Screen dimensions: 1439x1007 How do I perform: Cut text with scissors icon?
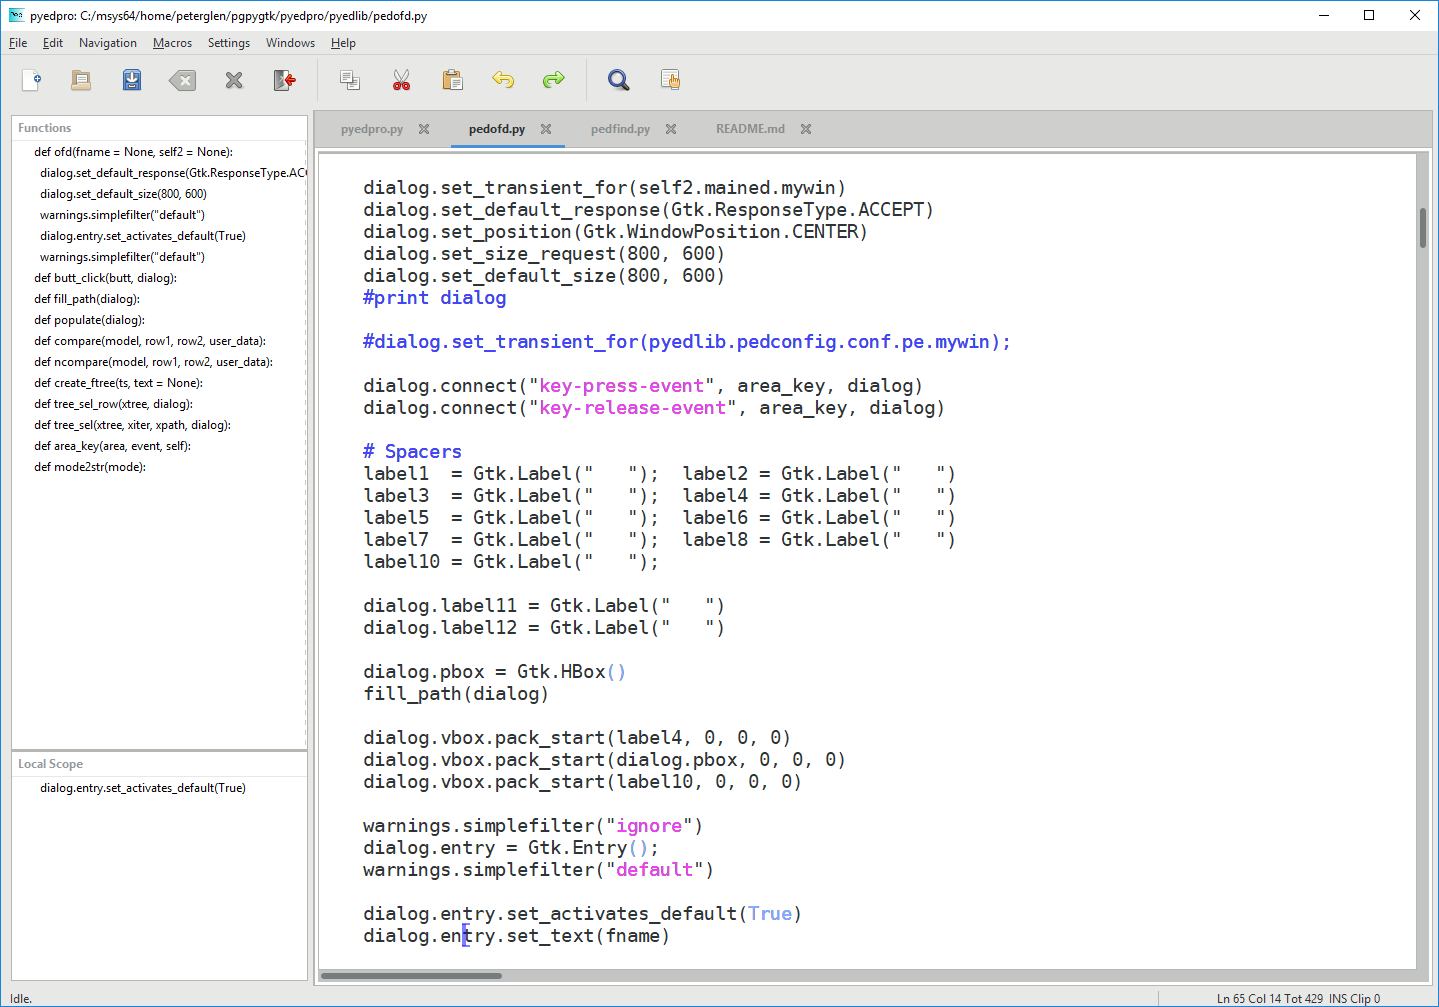(401, 80)
